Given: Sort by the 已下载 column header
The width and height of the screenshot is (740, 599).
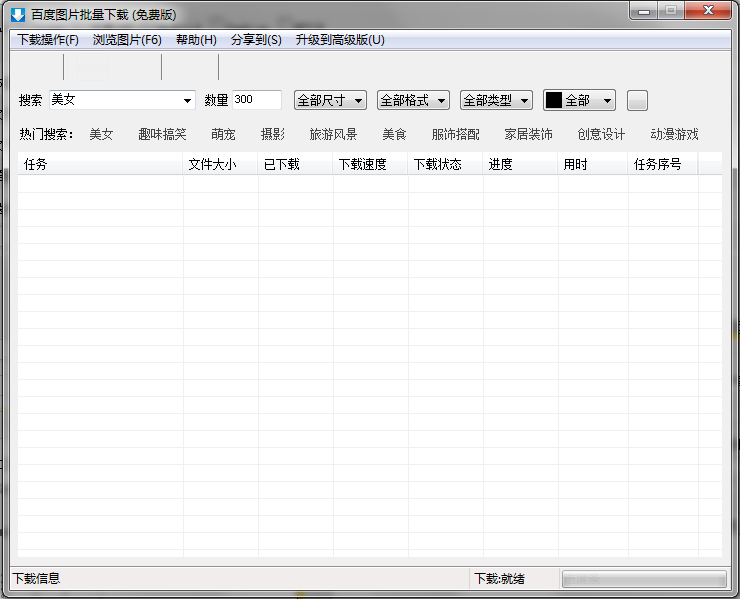Looking at the screenshot, I should (295, 164).
